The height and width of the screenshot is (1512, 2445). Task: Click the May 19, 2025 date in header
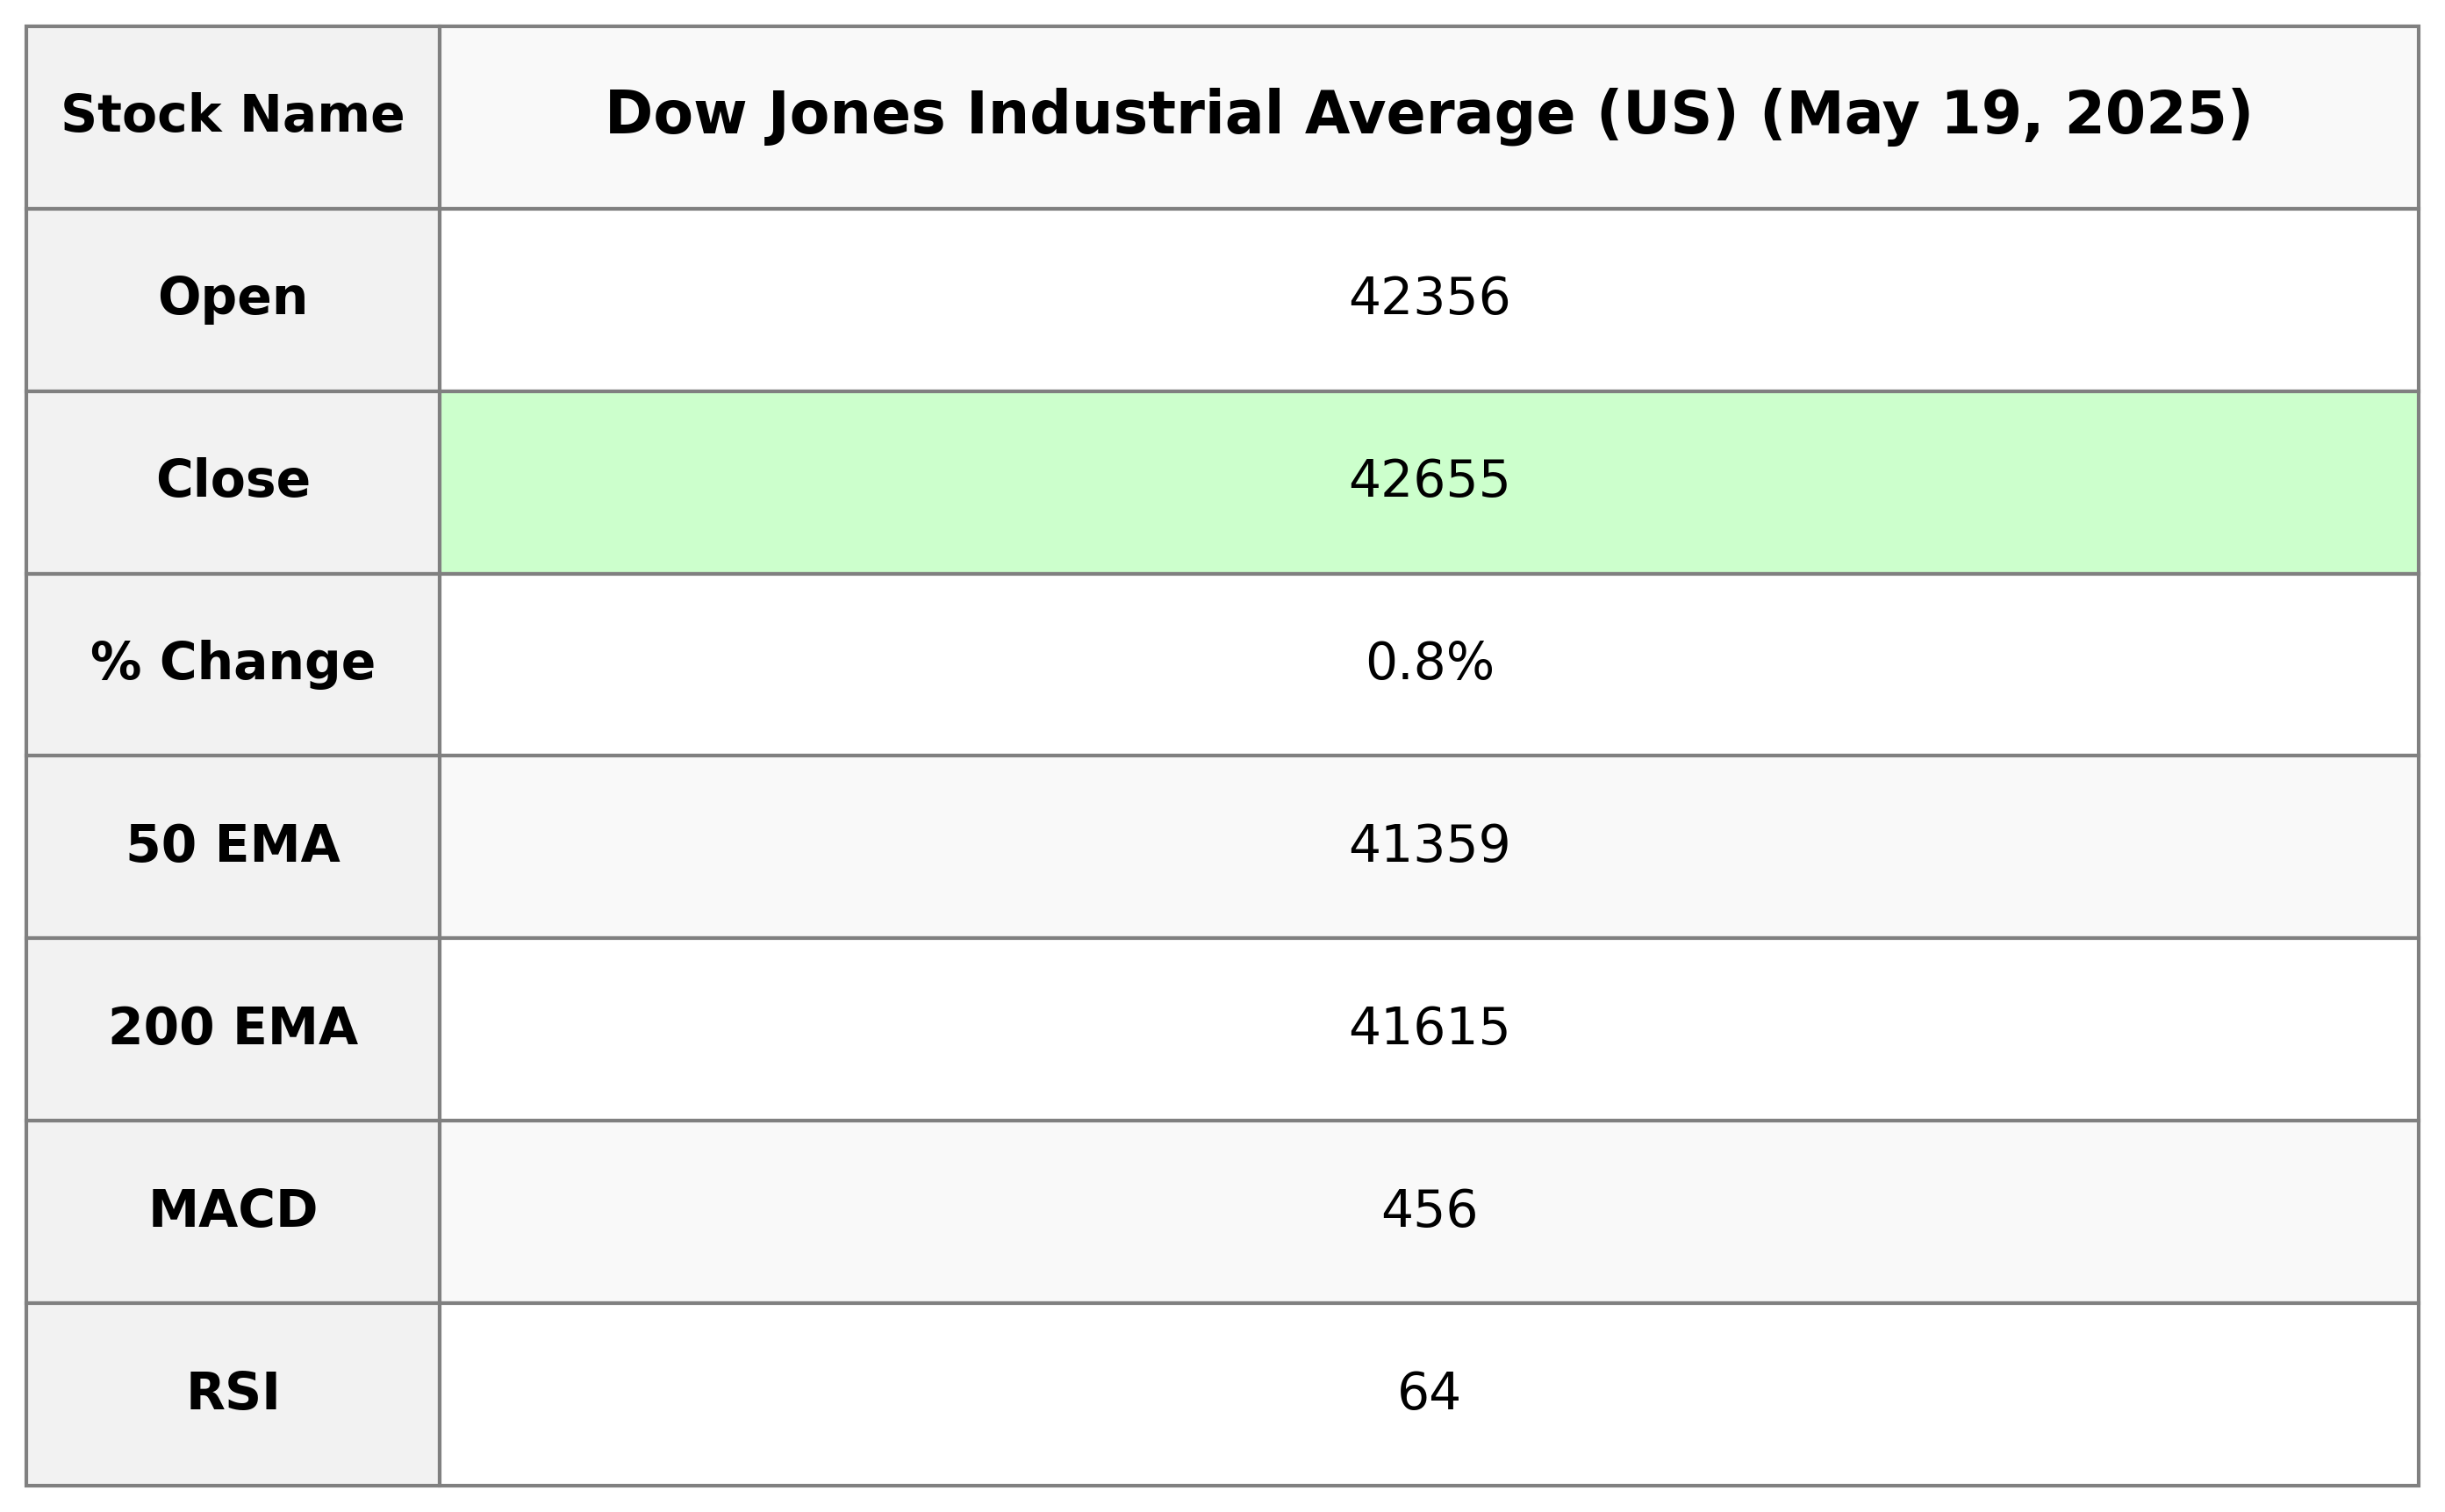(x=2004, y=115)
